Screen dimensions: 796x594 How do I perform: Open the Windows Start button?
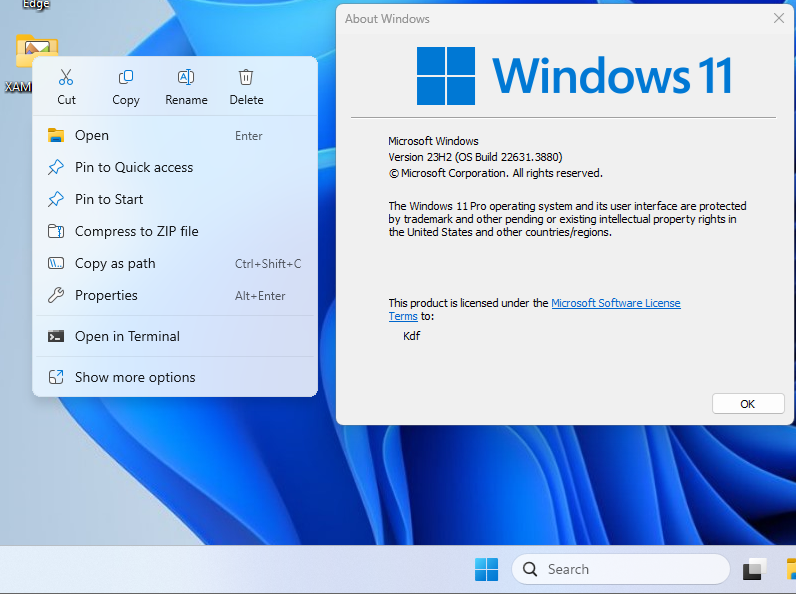486,569
